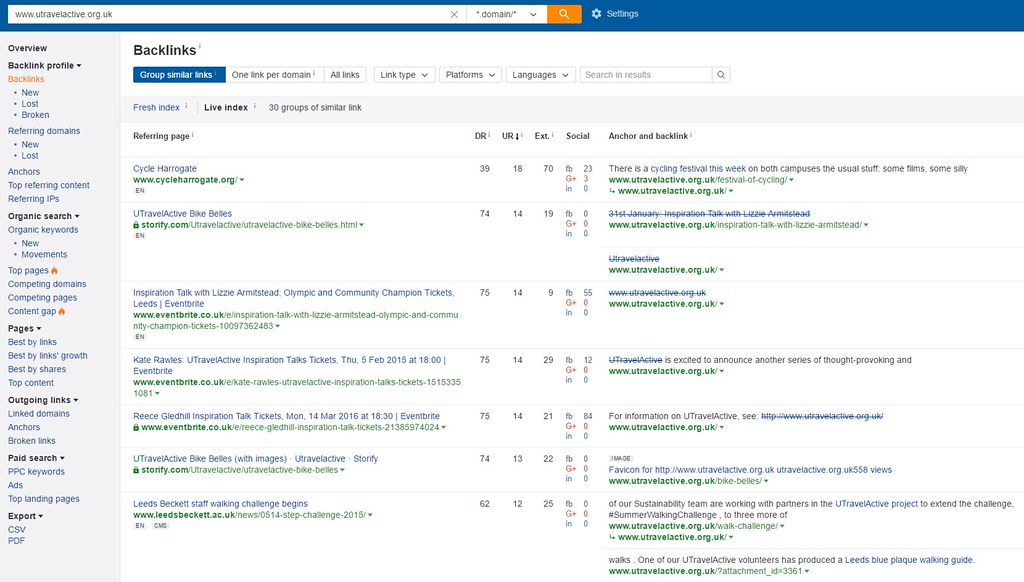The height and width of the screenshot is (582, 1024).
Task: Open Linked domains in the sidebar
Action: tap(39, 414)
